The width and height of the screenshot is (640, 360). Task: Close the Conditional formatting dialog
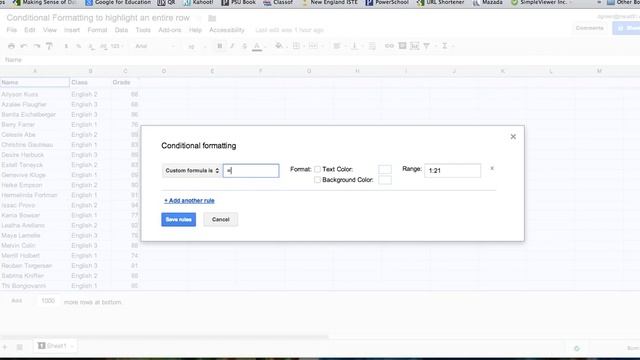click(x=513, y=137)
